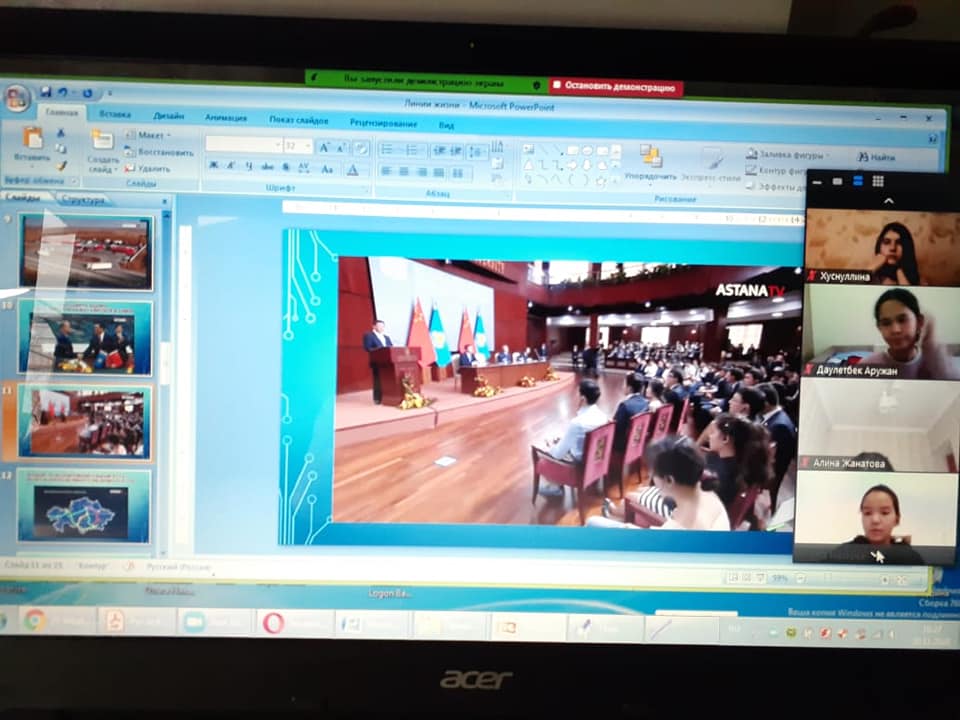Toggle strikethrough abc formatting
960x720 pixels.
267,167
